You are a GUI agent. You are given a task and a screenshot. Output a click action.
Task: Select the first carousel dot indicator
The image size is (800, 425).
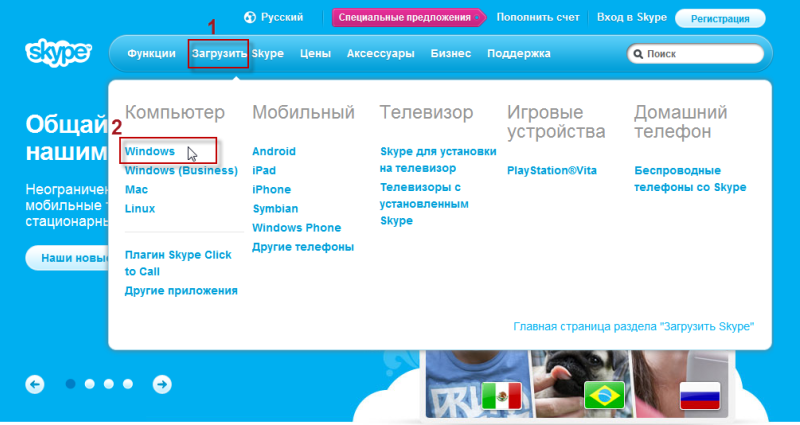click(x=71, y=384)
